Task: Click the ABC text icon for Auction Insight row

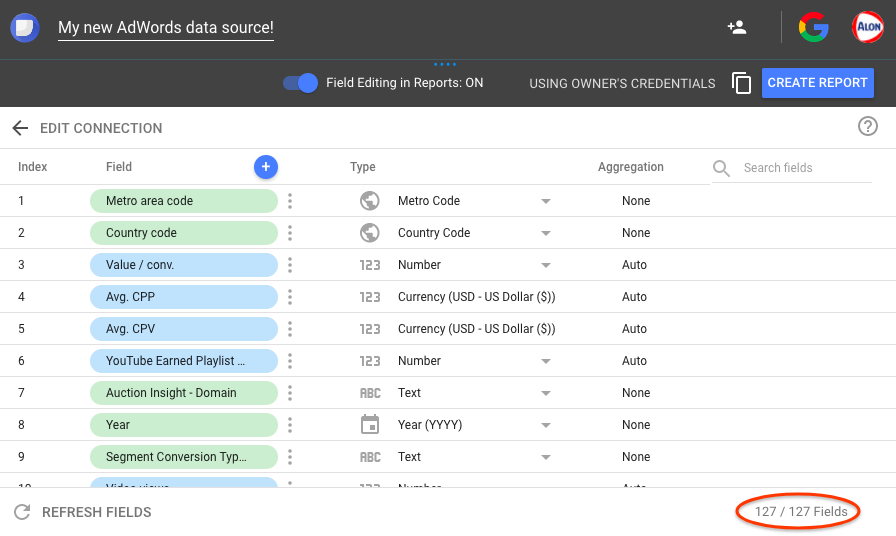Action: [370, 393]
